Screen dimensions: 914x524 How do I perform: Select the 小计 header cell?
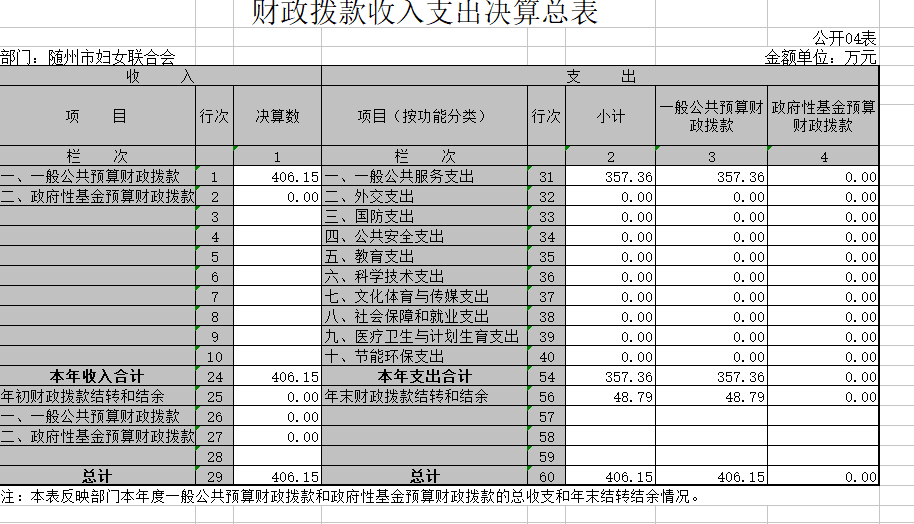[610, 116]
